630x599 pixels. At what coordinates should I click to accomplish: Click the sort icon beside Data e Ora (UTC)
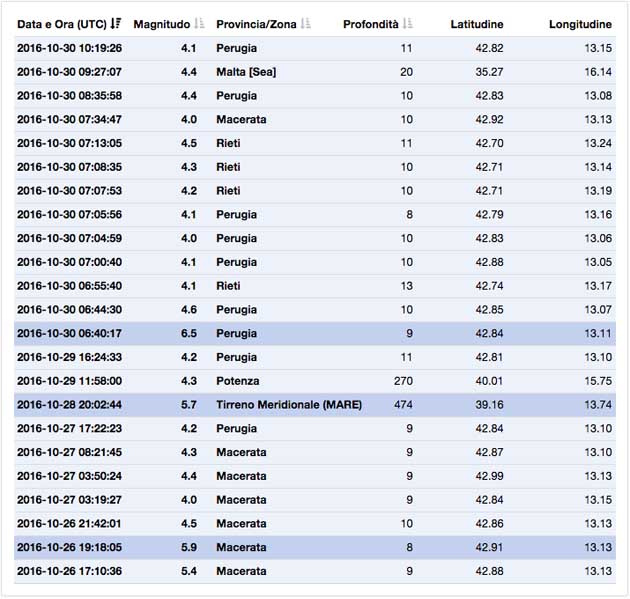(x=116, y=24)
